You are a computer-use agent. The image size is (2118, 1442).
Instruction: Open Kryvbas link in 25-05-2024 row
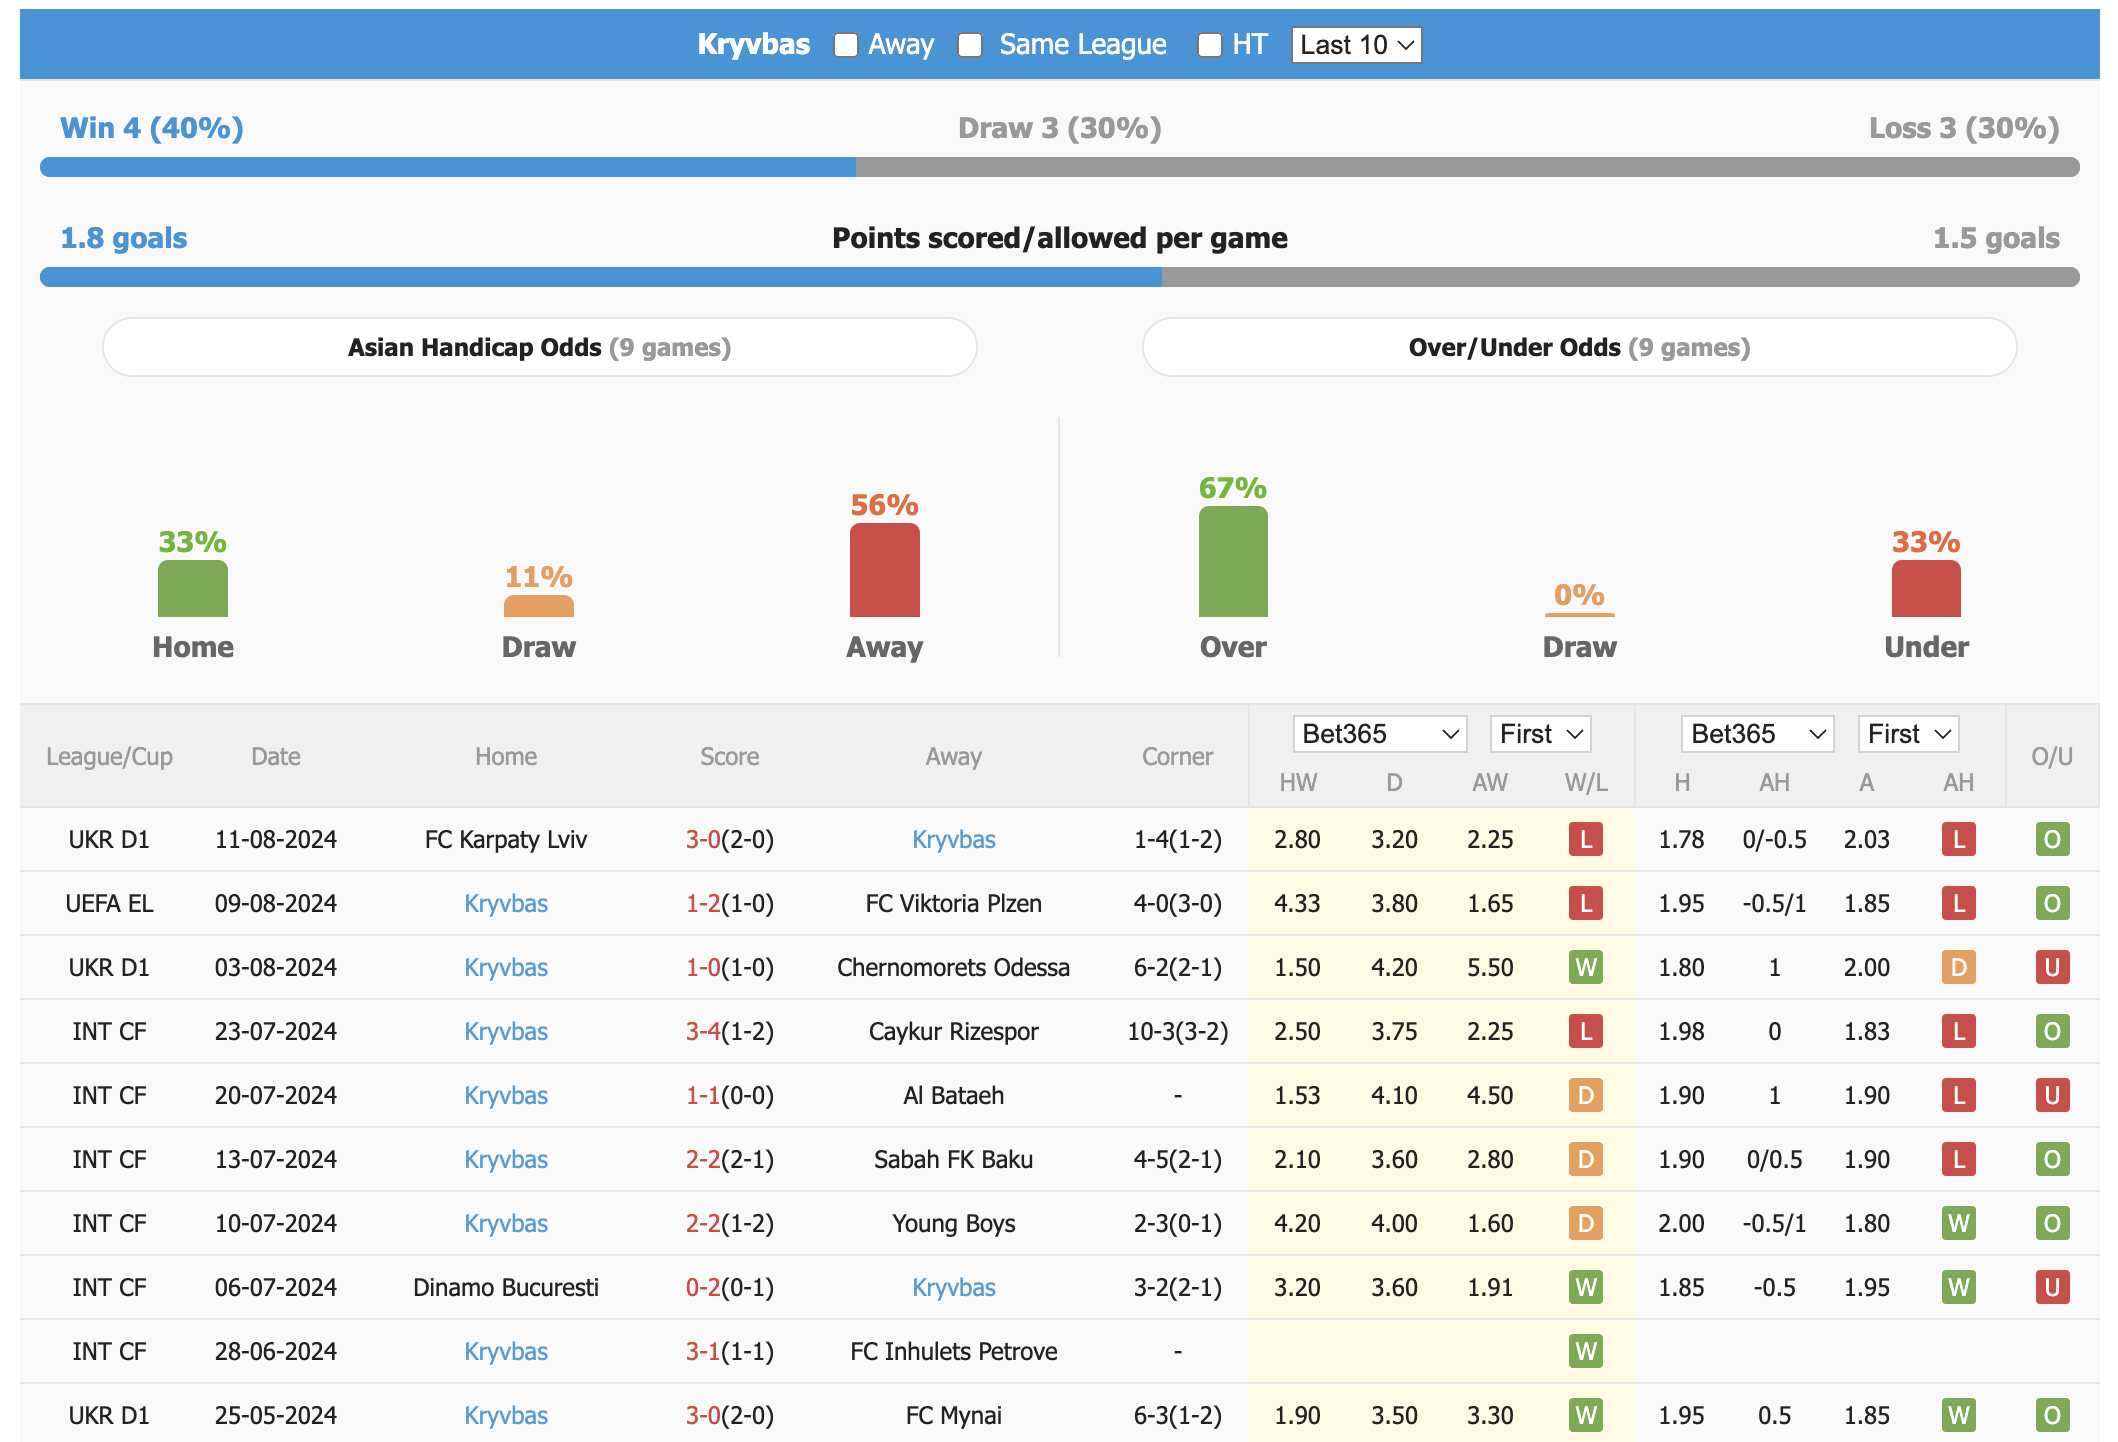506,1415
